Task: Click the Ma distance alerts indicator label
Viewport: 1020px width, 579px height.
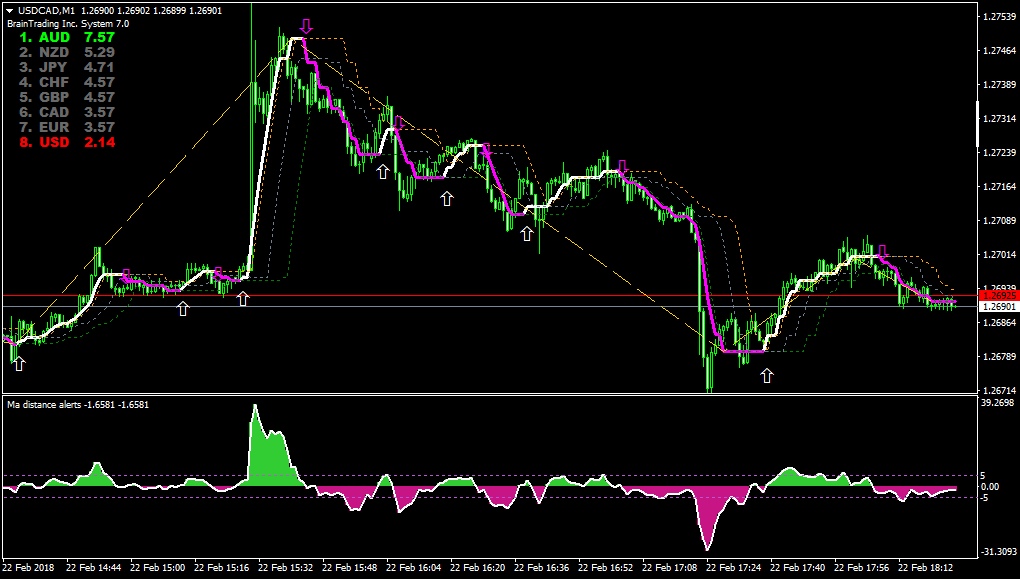Action: point(78,405)
